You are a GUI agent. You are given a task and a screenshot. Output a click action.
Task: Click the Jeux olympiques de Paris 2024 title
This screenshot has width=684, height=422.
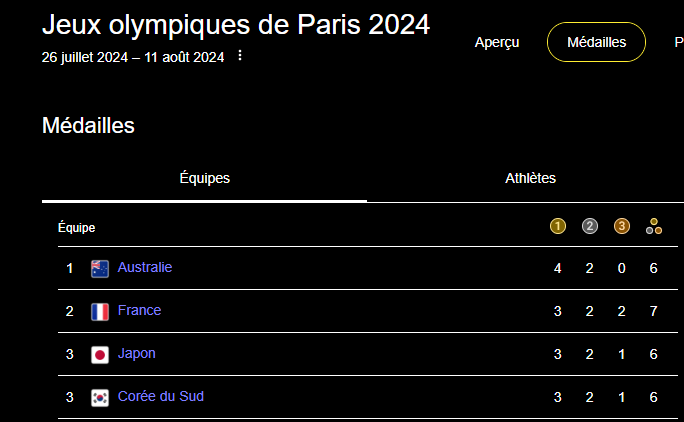(x=236, y=25)
